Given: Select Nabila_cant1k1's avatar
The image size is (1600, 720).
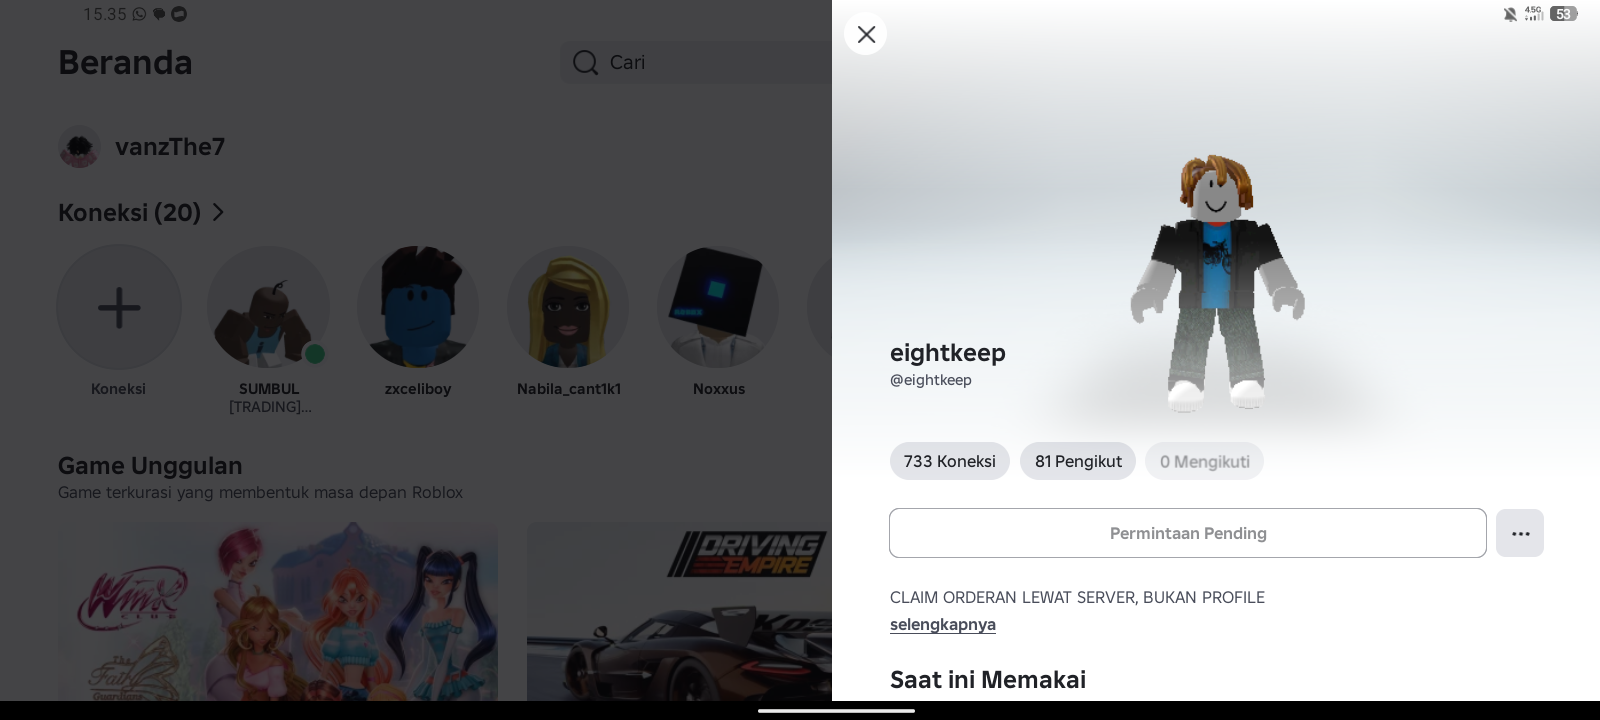Looking at the screenshot, I should point(568,308).
